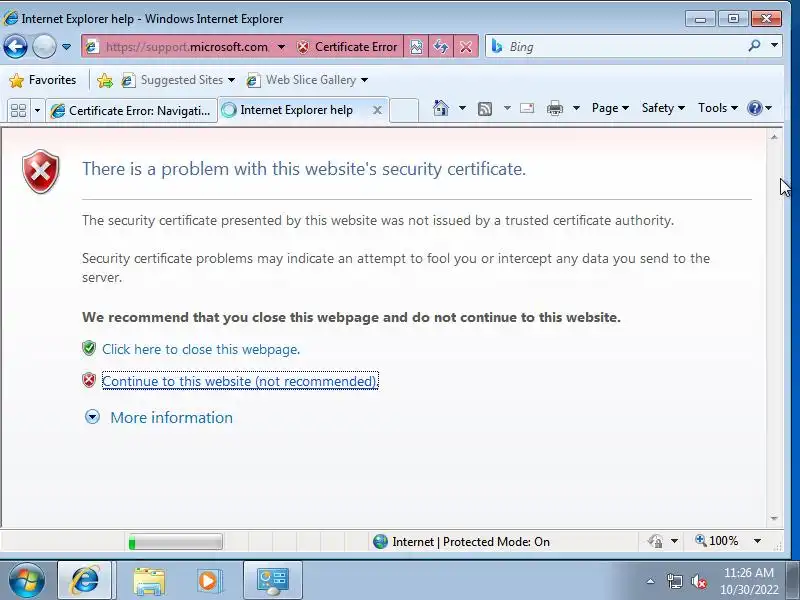The height and width of the screenshot is (600, 800).
Task: Run search with magnifier icon
Action: 754,46
